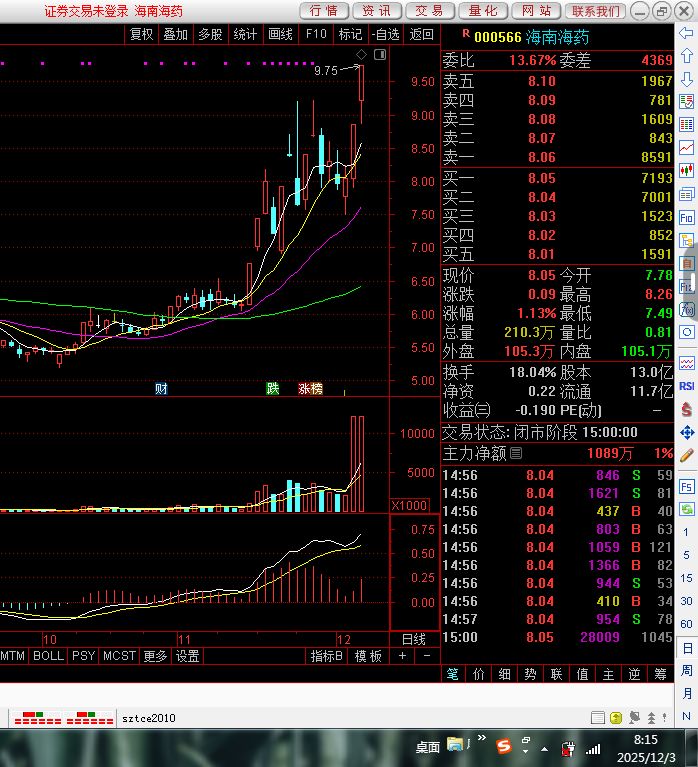698x767 pixels.
Task: Switch to 60-minute period
Action: (x=686, y=624)
